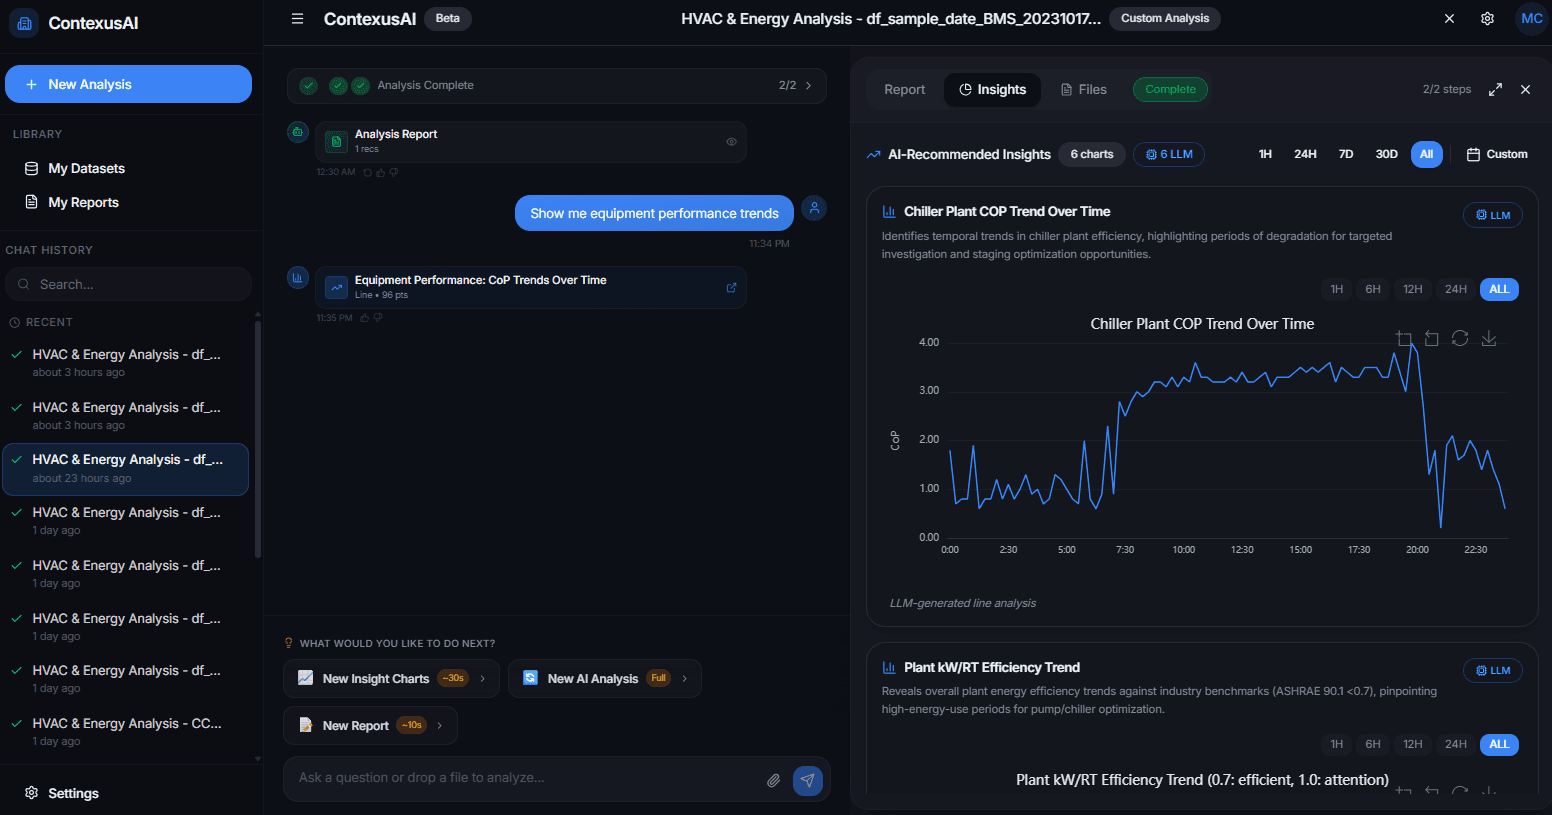
Task: Start a New Analysis
Action: (x=128, y=84)
